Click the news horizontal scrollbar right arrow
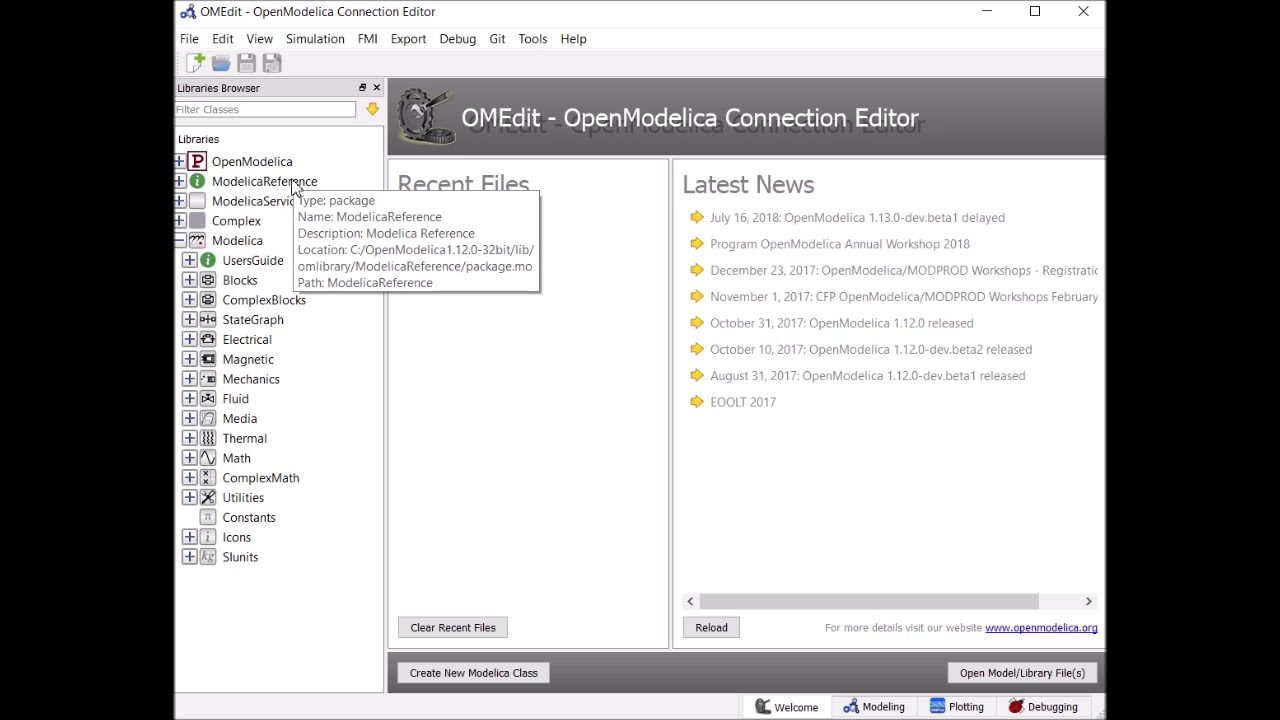Viewport: 1280px width, 720px height. [x=1088, y=601]
